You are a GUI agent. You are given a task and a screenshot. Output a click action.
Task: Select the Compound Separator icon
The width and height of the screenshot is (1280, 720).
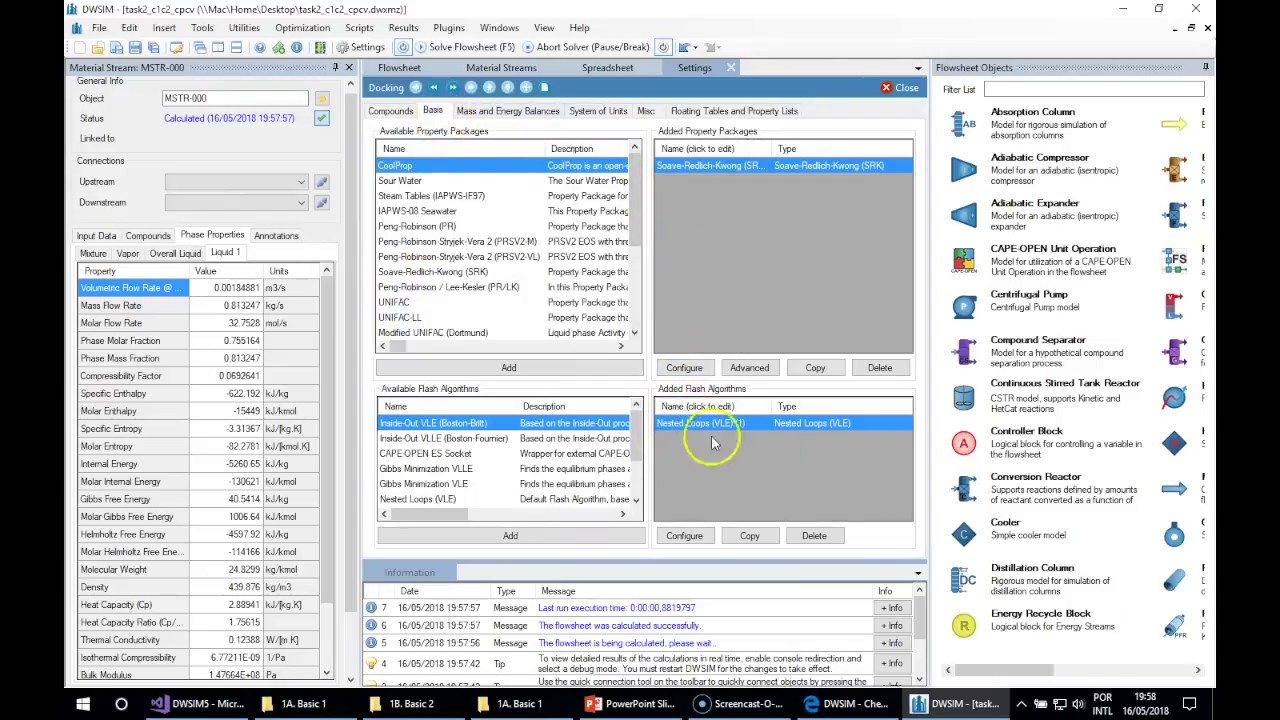[x=964, y=352]
